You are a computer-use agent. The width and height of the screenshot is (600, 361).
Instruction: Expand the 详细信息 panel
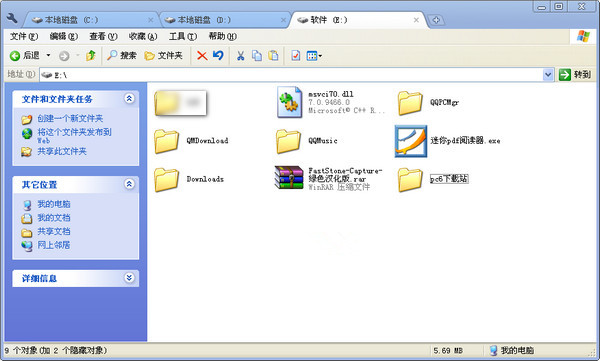point(129,278)
